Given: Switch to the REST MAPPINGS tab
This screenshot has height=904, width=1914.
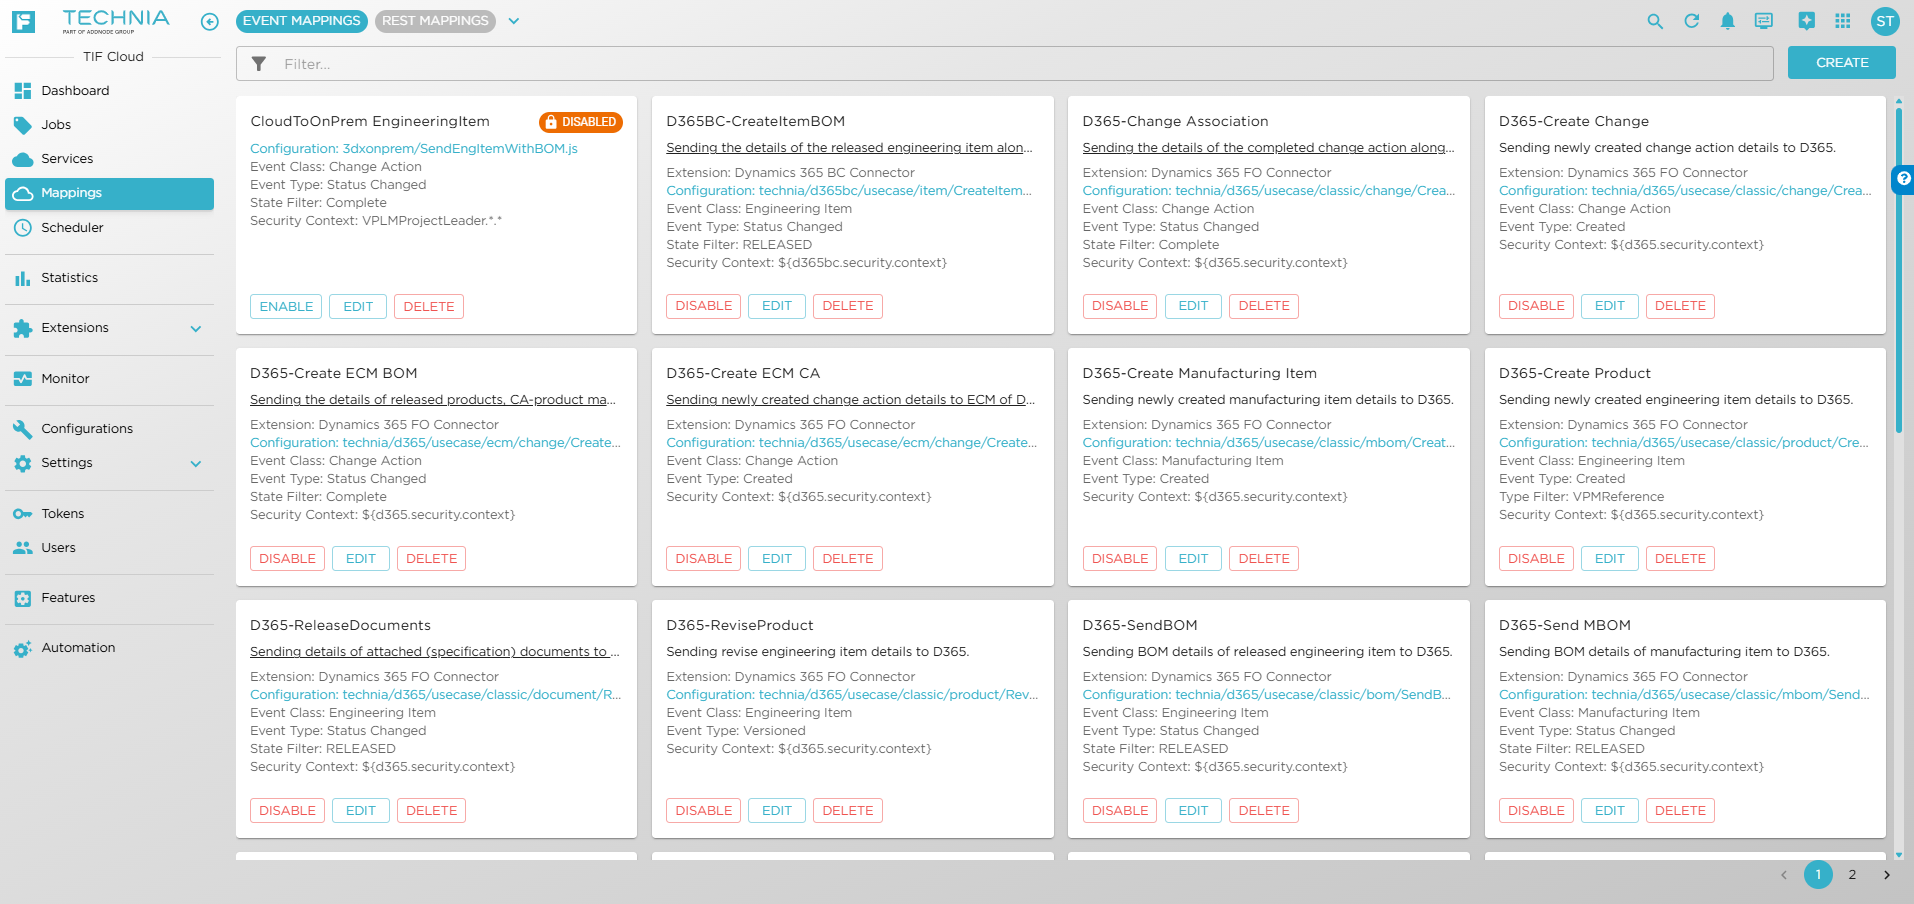Looking at the screenshot, I should (x=435, y=21).
